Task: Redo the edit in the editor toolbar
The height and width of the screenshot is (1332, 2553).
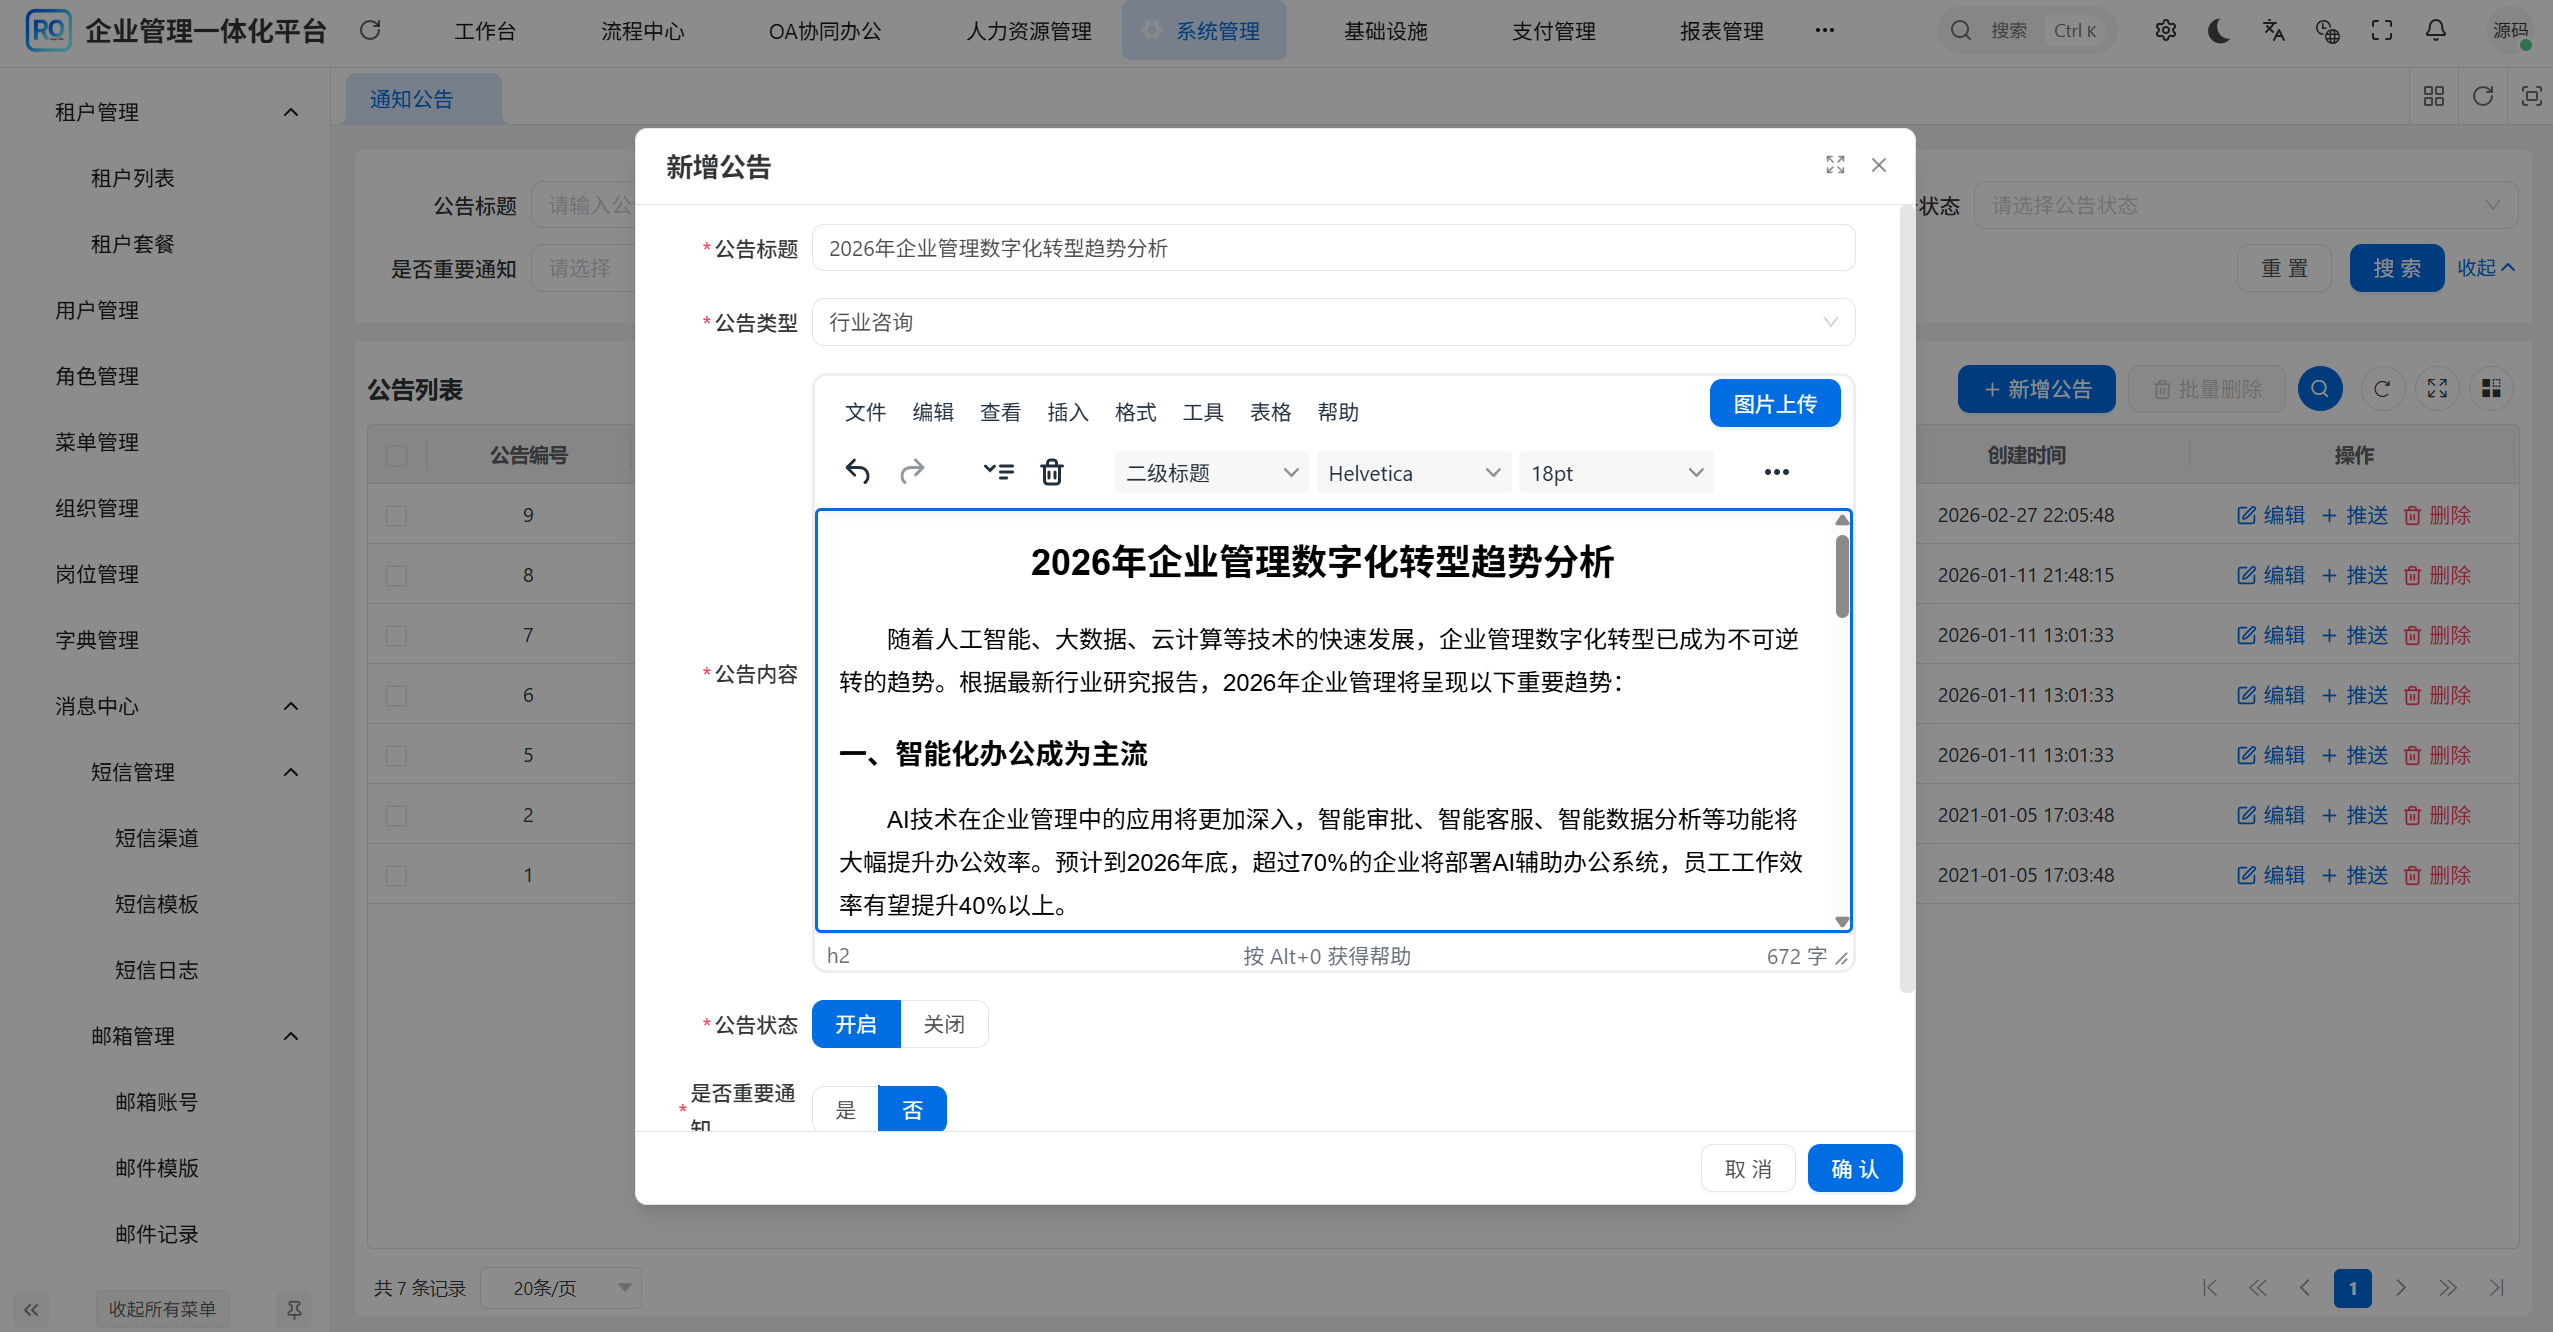Action: (x=912, y=471)
